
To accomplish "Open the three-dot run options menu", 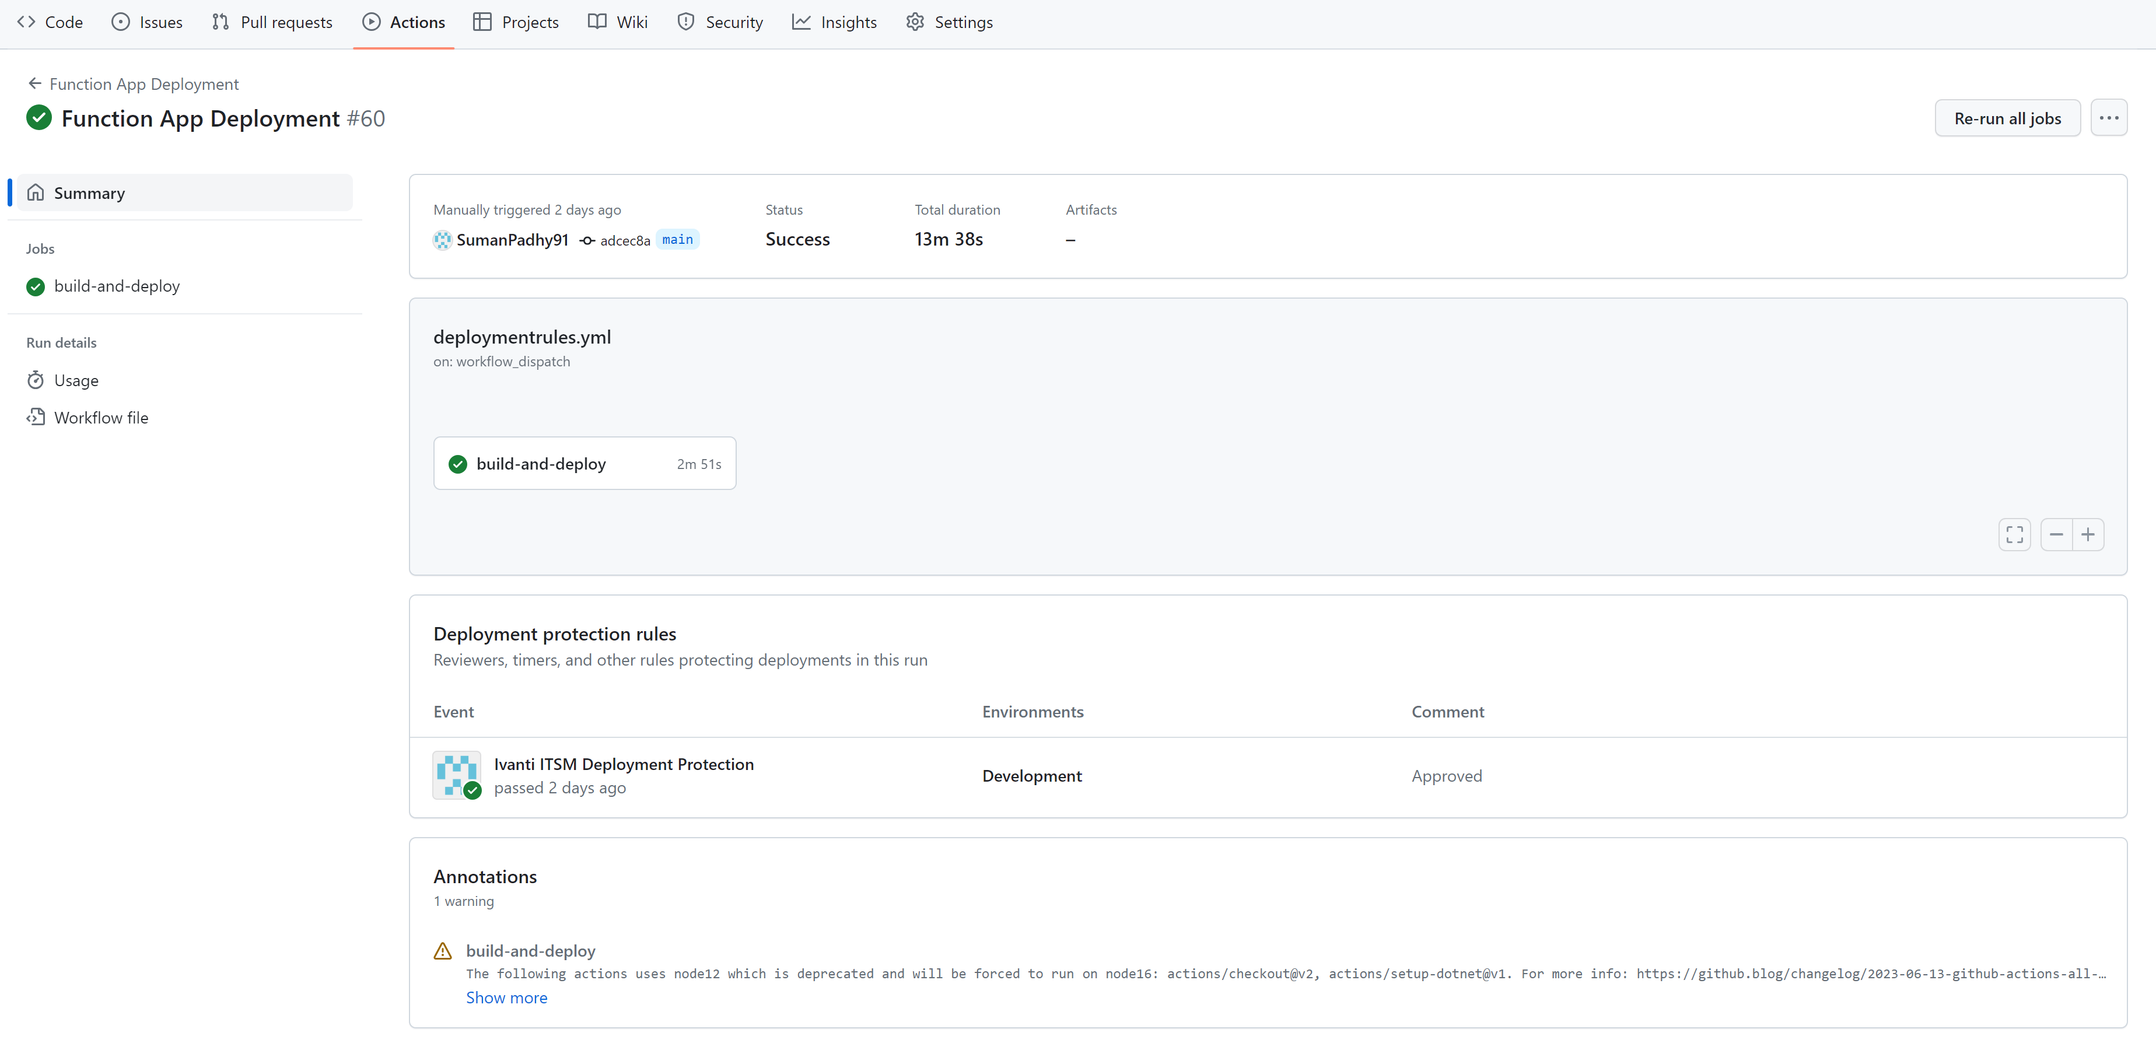I will [x=2108, y=118].
